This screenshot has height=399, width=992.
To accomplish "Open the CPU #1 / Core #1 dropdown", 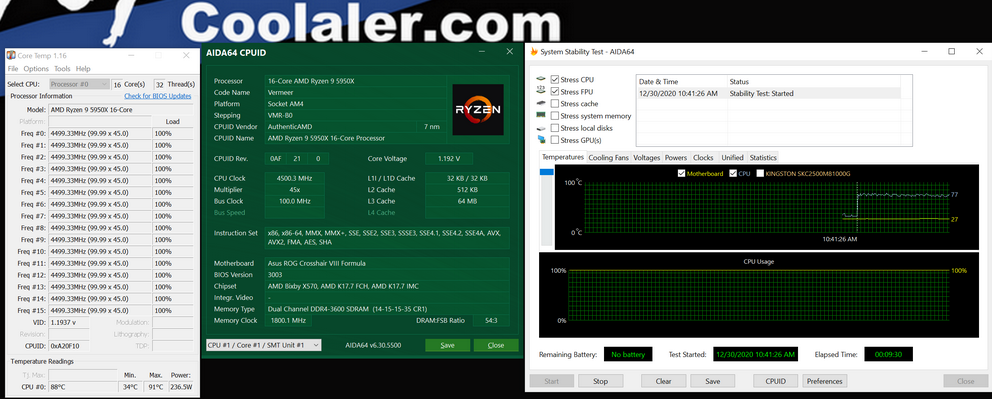I will (x=264, y=345).
